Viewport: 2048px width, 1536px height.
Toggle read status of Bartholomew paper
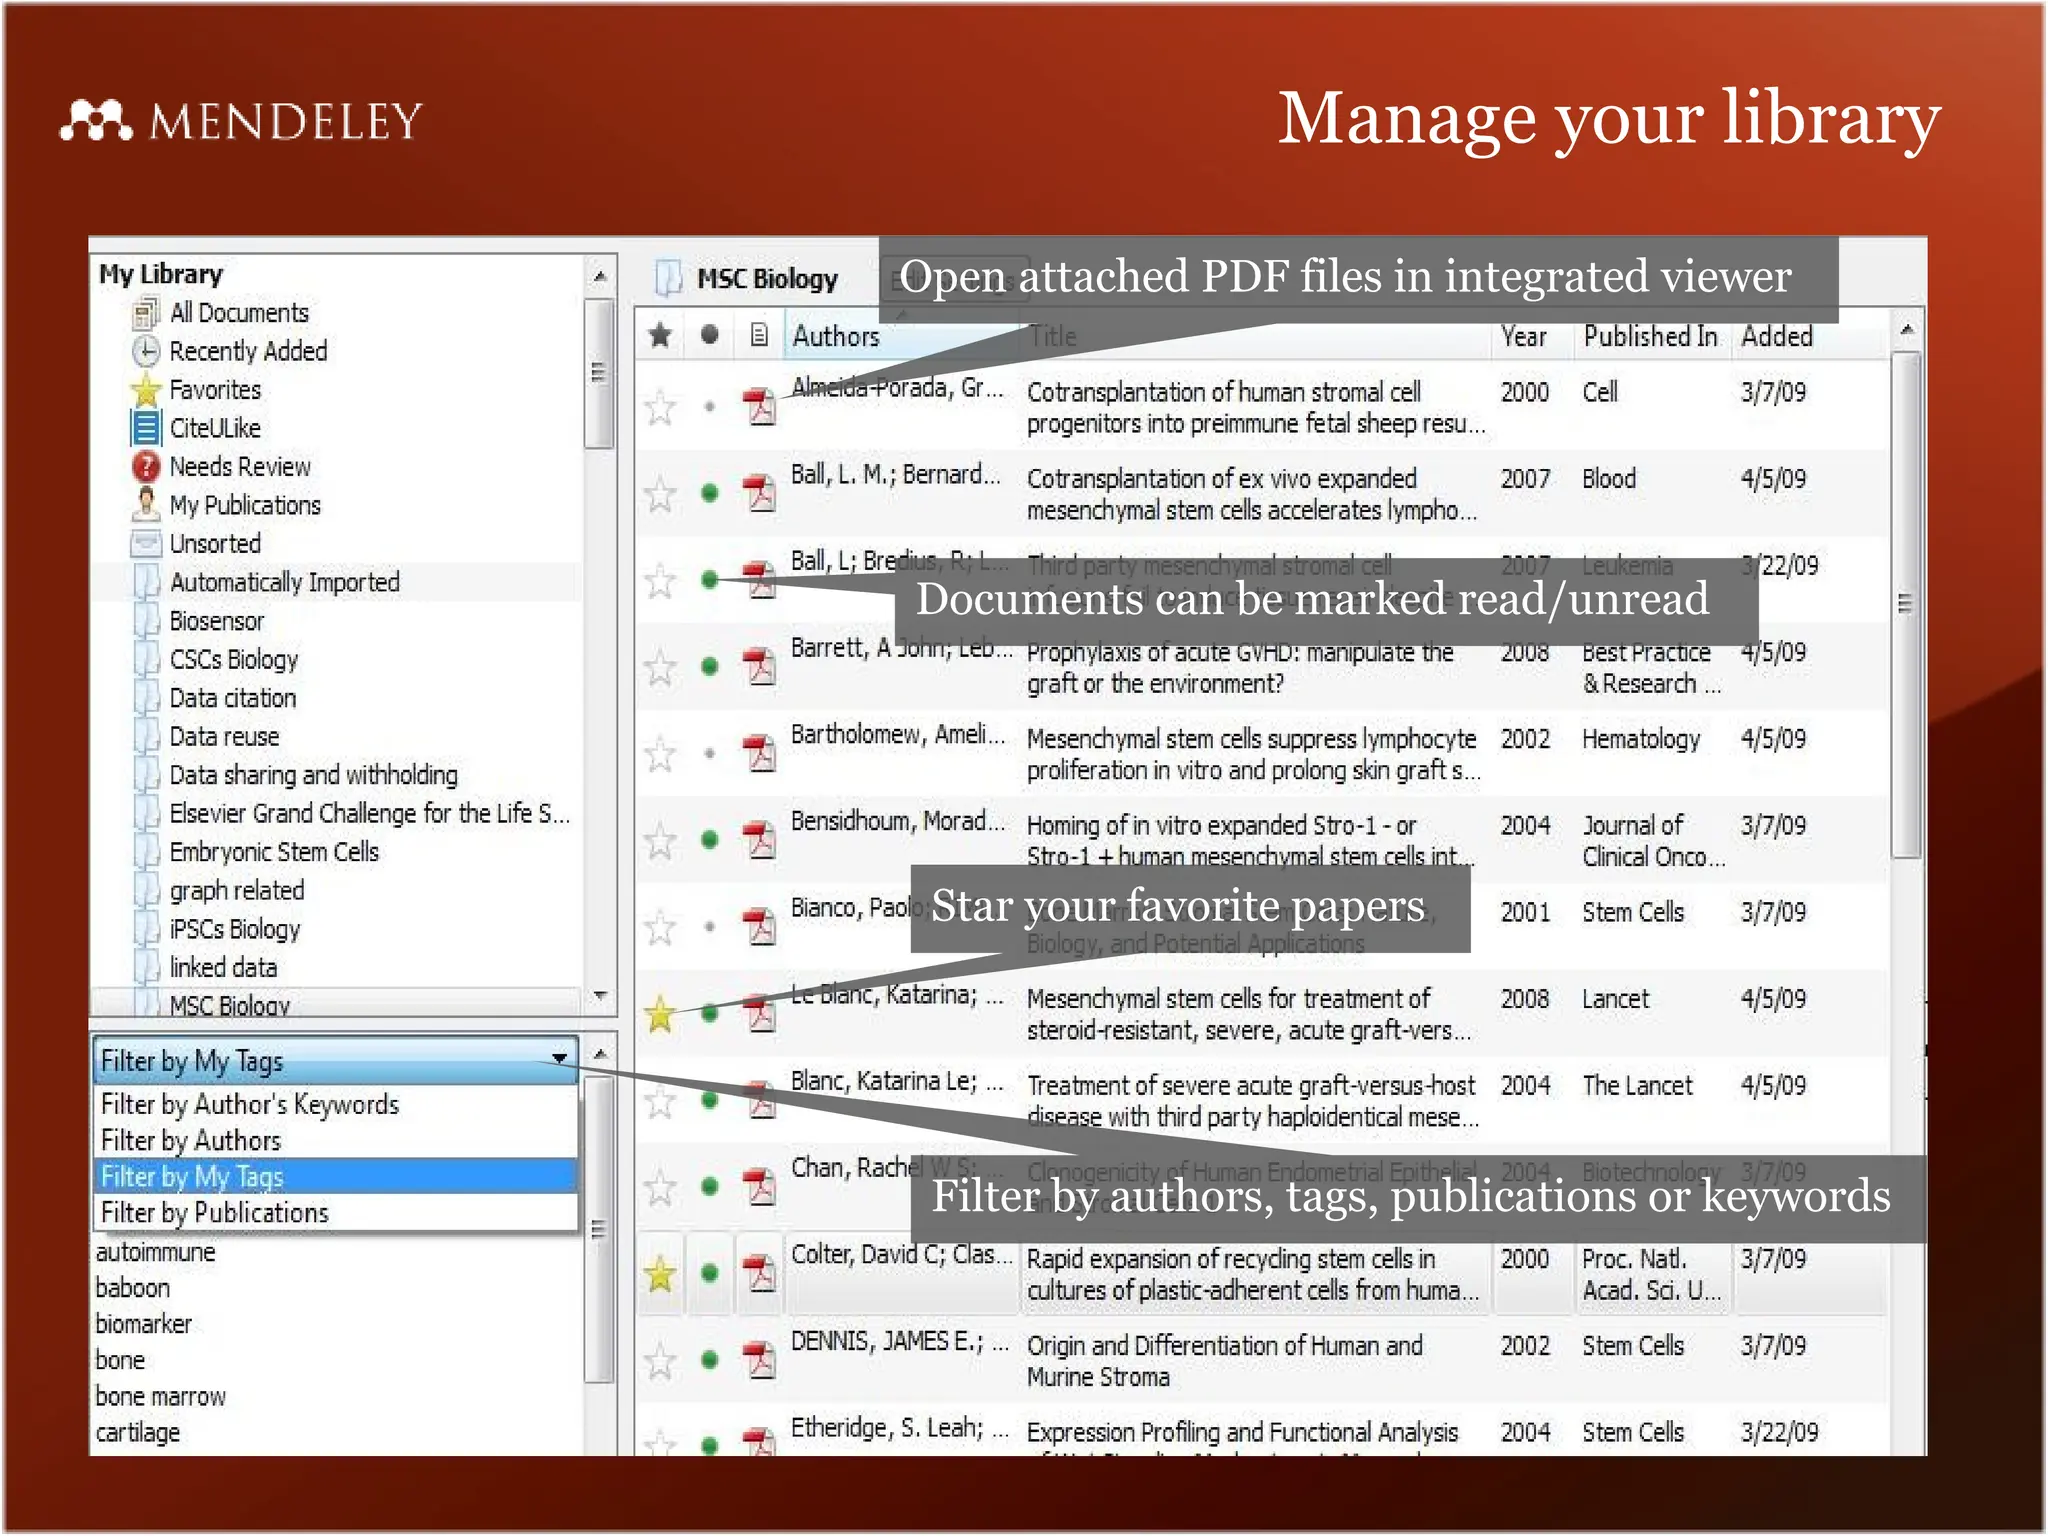coord(709,753)
